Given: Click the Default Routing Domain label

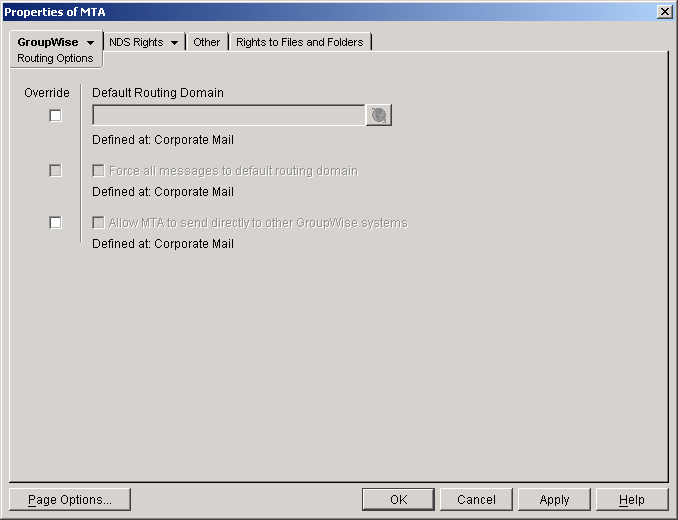Looking at the screenshot, I should tap(158, 93).
